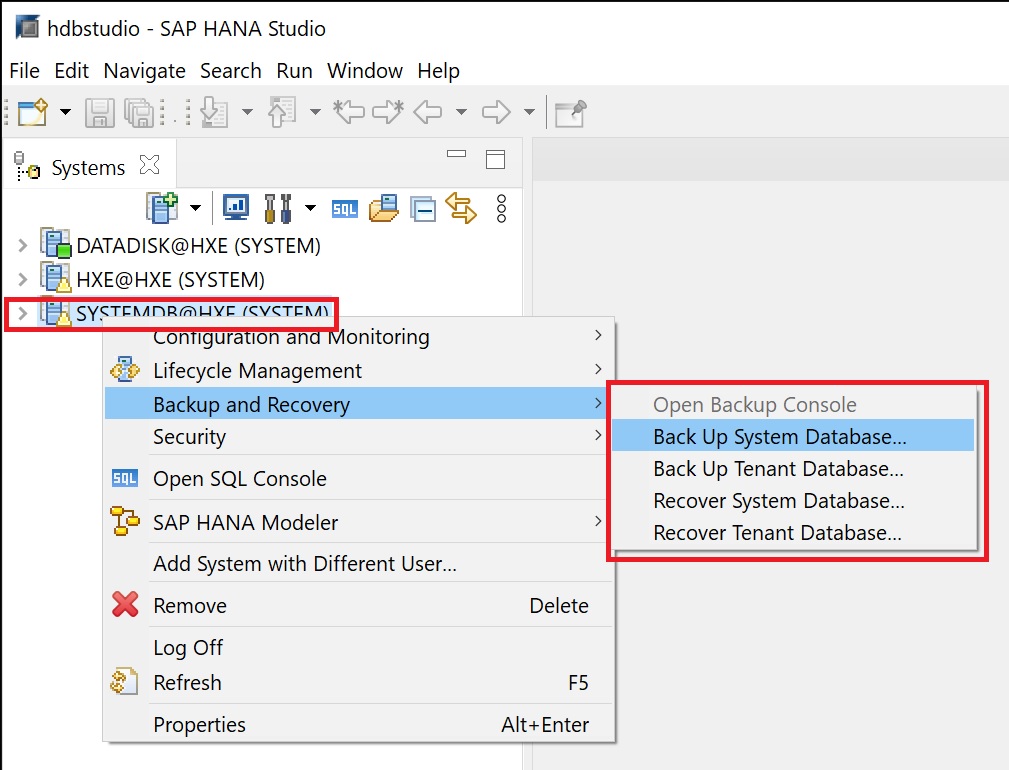Click the Next Annotation toolbar icon
This screenshot has height=770, width=1009.
(214, 113)
